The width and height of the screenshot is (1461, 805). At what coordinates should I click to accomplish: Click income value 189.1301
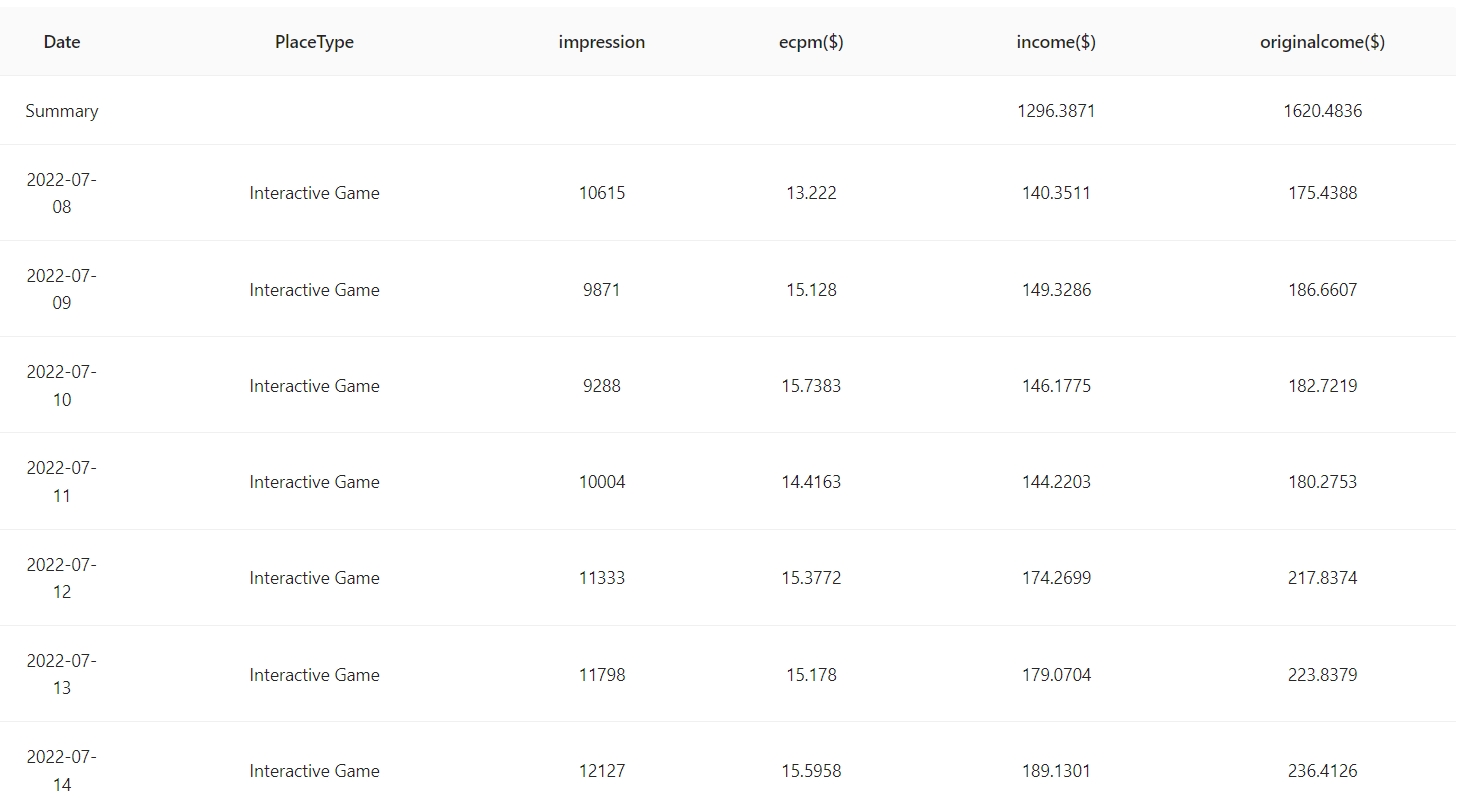click(x=1056, y=771)
